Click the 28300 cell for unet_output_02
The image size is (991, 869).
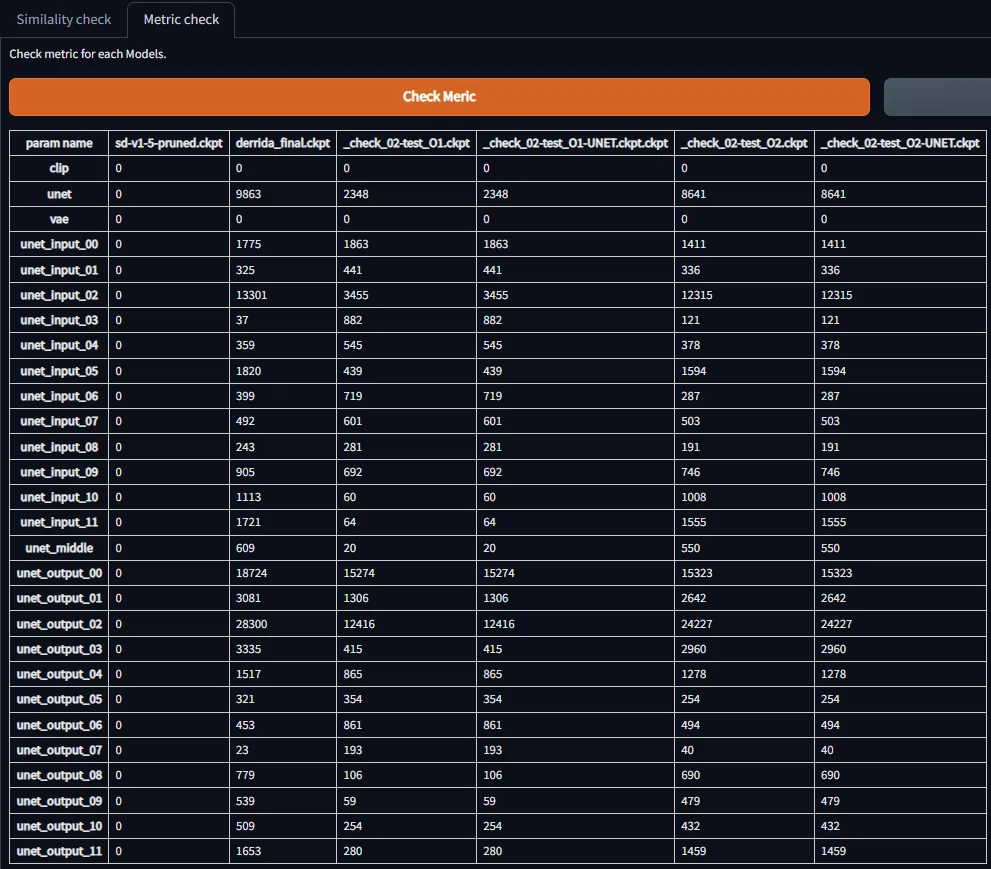(283, 624)
